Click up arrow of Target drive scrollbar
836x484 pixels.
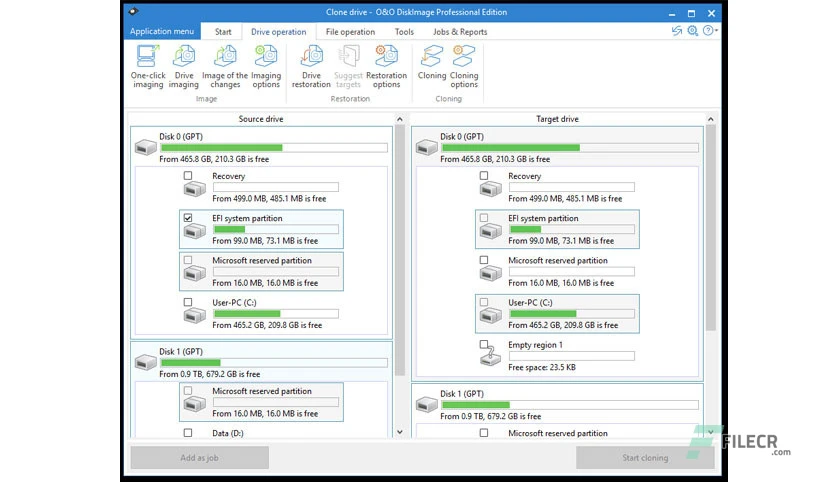[710, 119]
